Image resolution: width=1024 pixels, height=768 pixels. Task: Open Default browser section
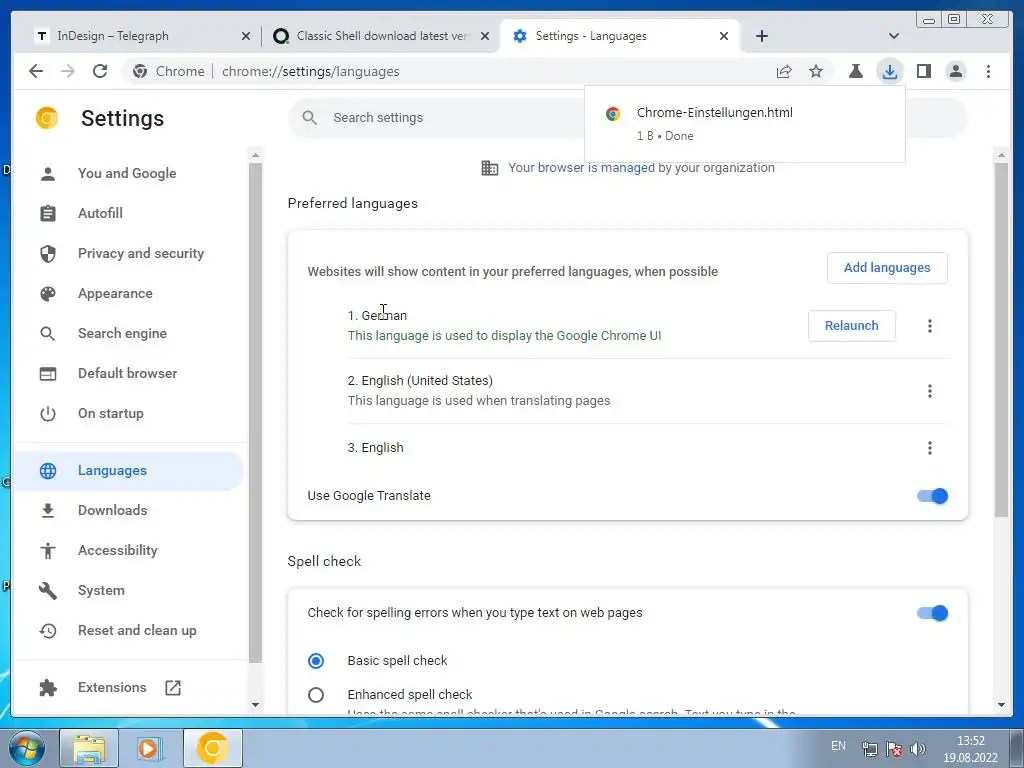[x=127, y=374]
